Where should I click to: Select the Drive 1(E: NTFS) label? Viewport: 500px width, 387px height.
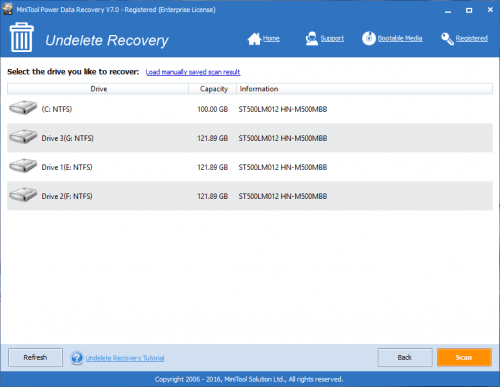pos(67,167)
